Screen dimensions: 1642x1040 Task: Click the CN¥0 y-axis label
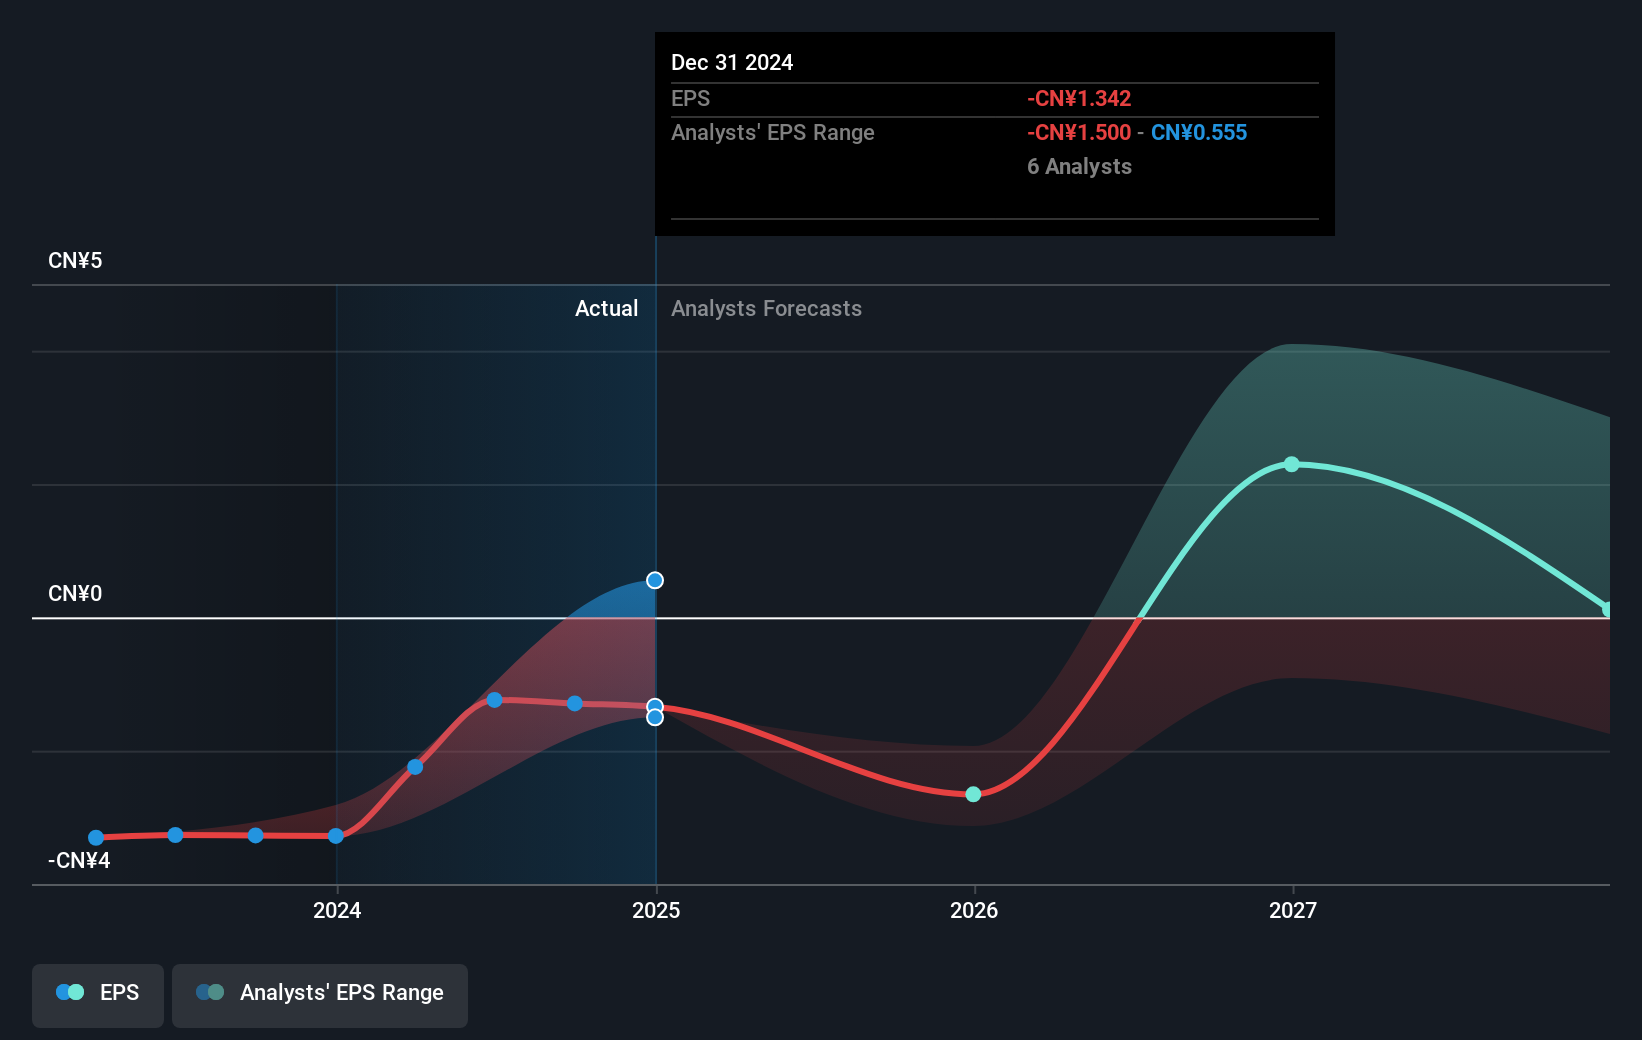point(75,593)
